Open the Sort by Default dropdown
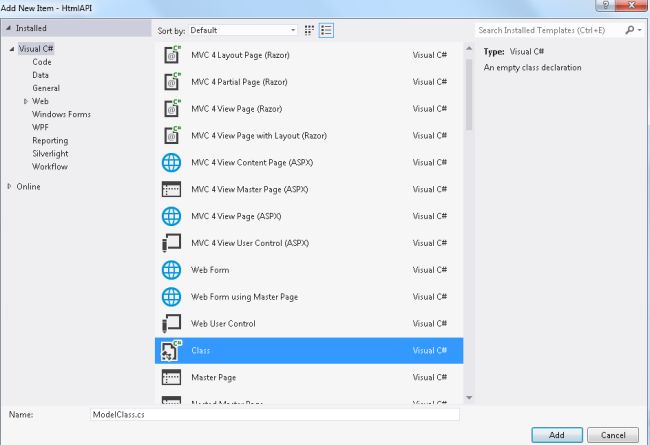 point(243,30)
